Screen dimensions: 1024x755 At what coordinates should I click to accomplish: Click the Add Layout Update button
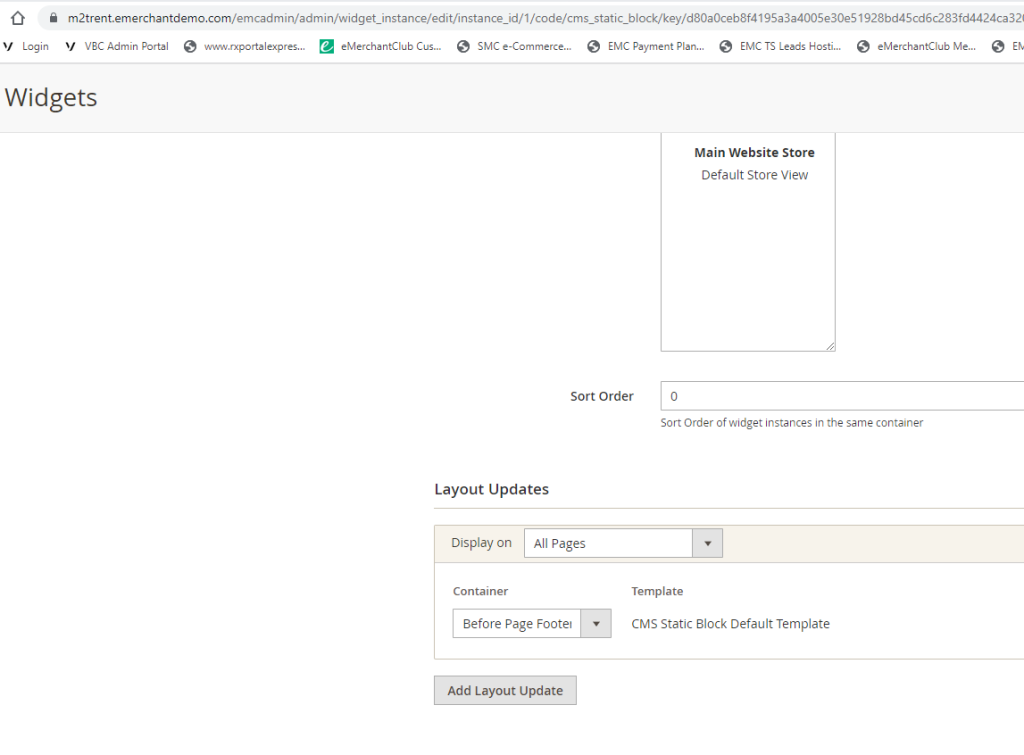(x=505, y=691)
